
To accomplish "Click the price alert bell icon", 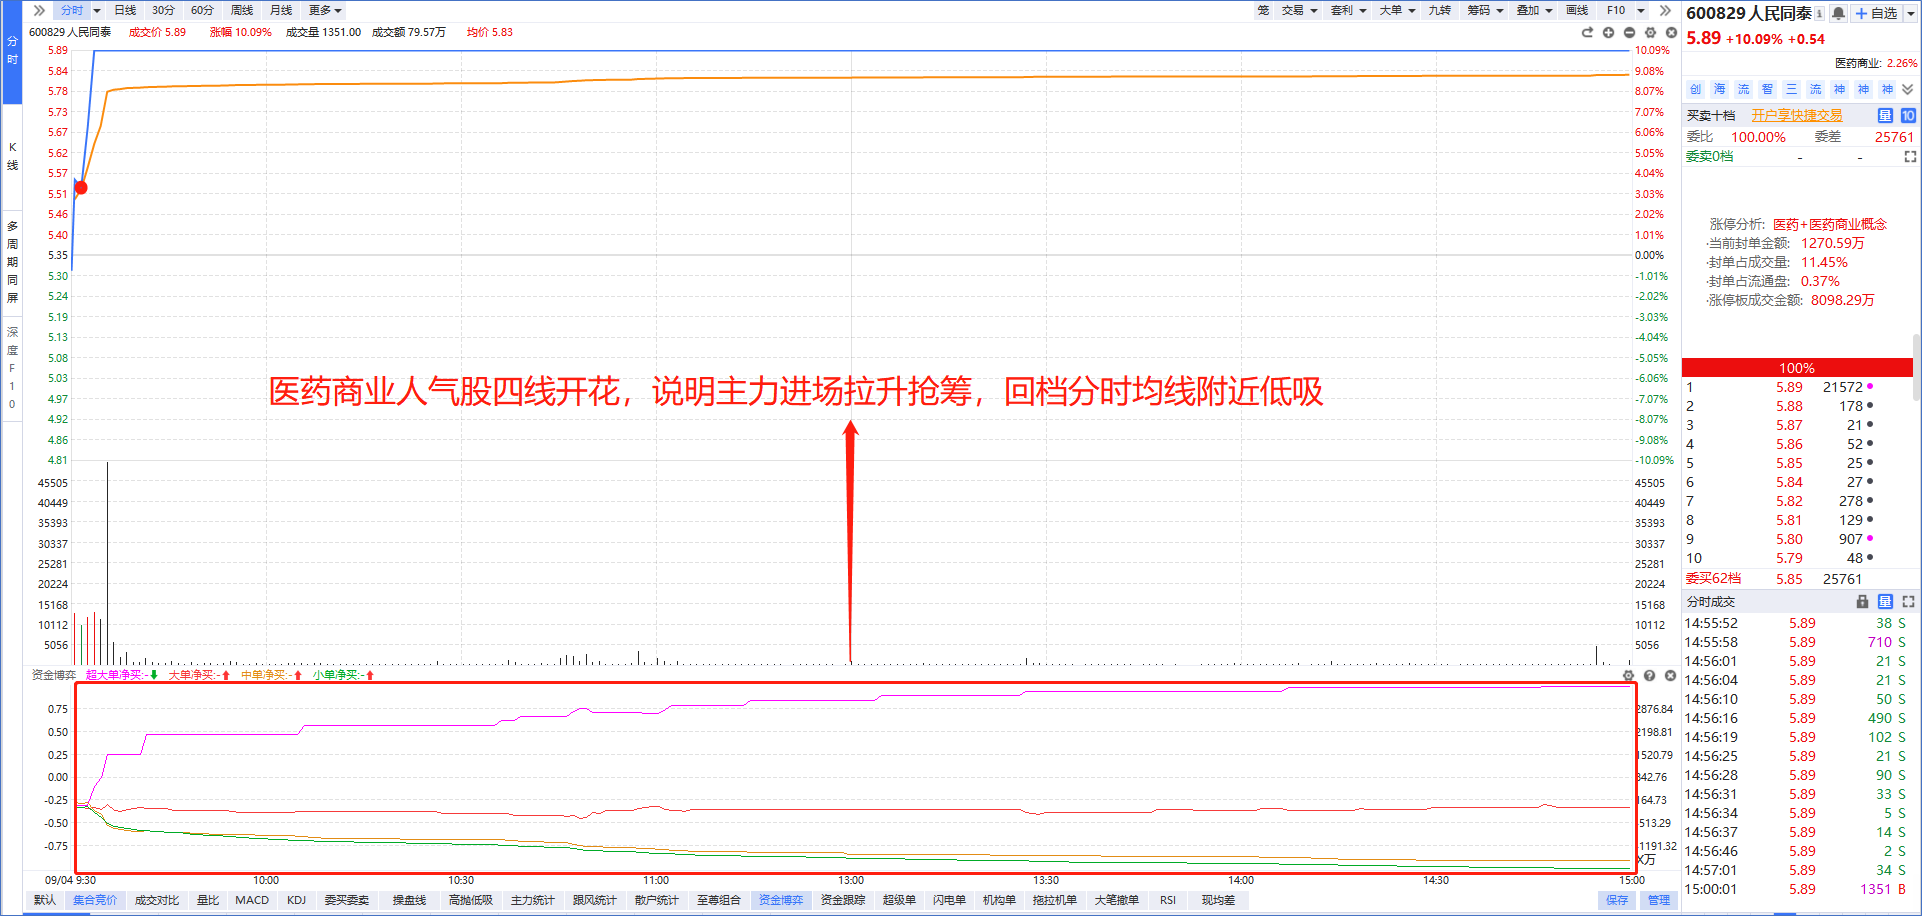I will click(x=1839, y=13).
